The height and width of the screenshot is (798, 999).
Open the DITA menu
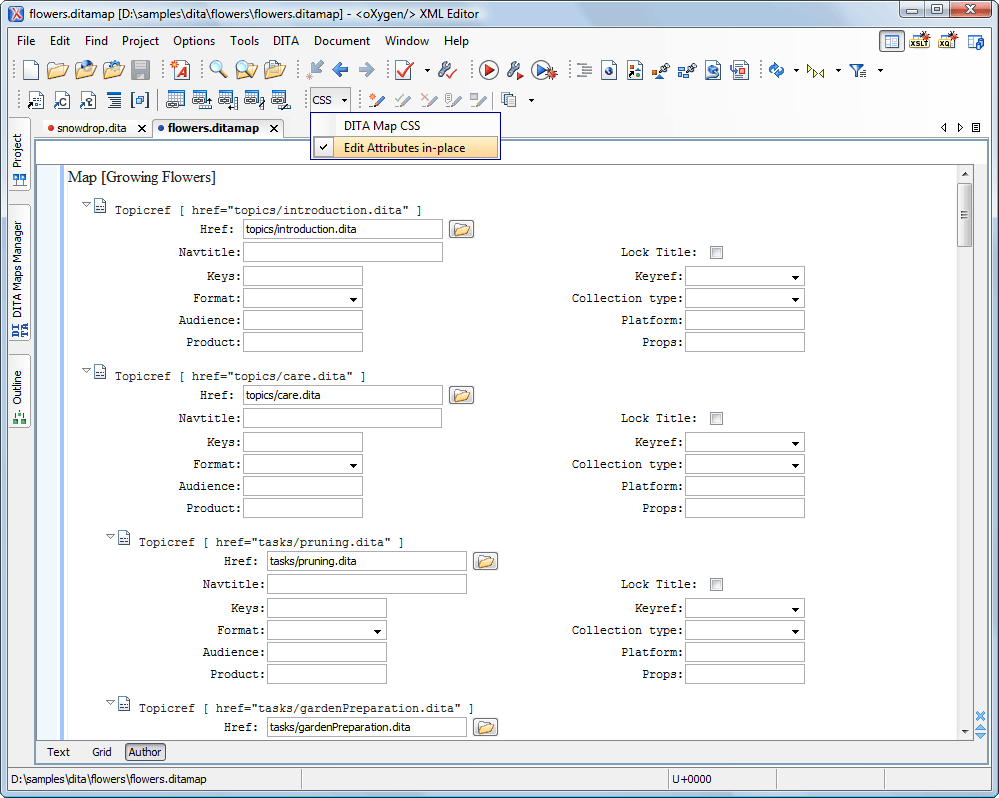(x=286, y=41)
